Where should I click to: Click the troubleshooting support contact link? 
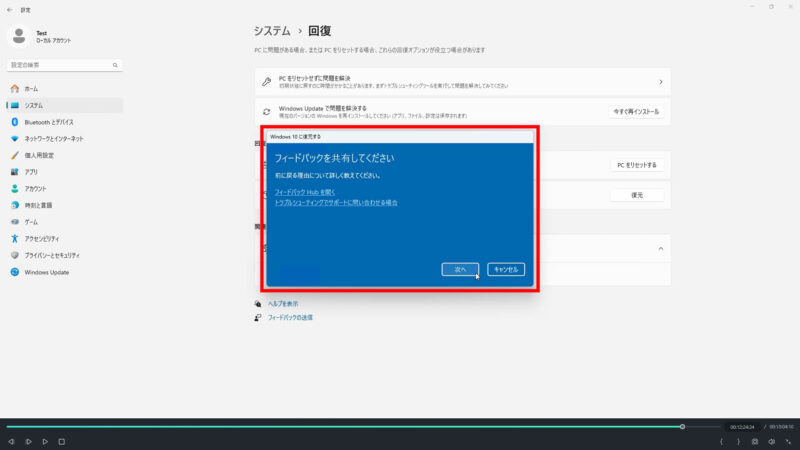click(336, 202)
